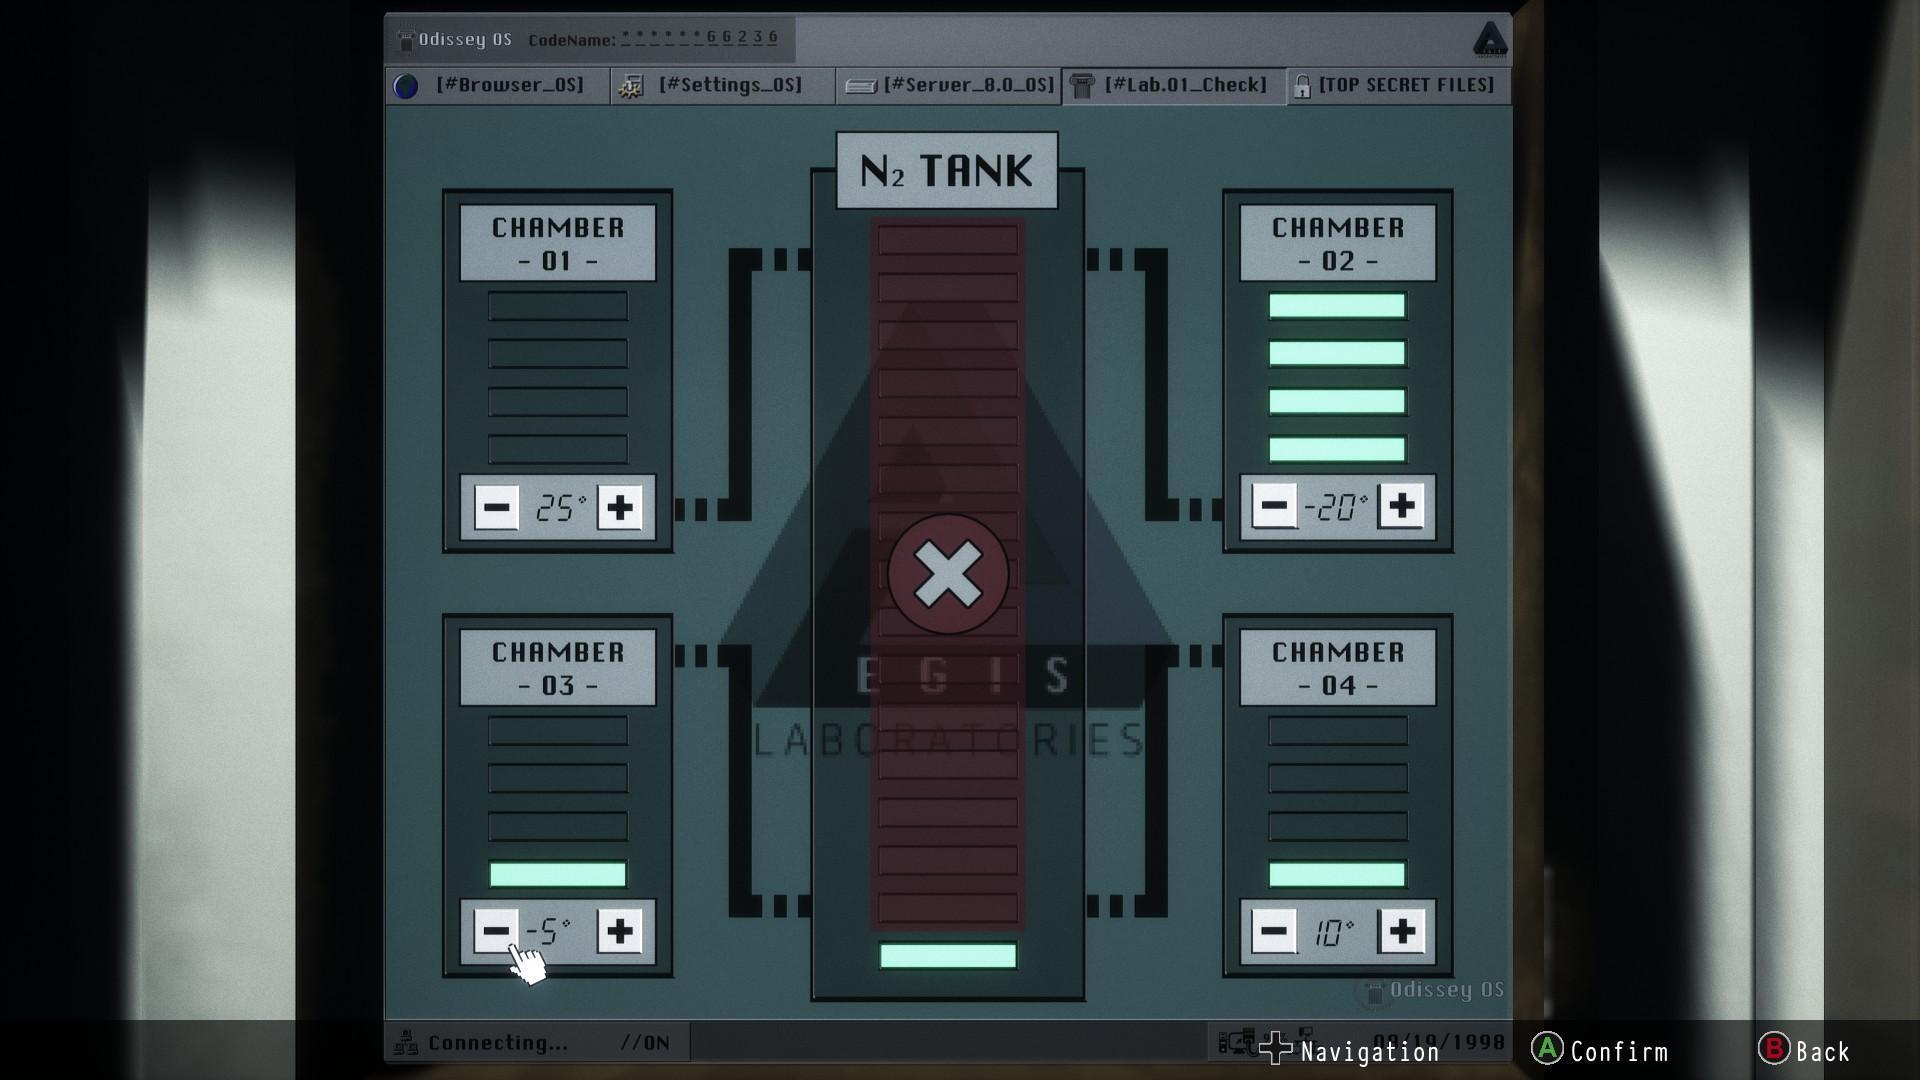Click the lit bottom segment of N2 tank
The width and height of the screenshot is (1920, 1080).
click(x=948, y=956)
